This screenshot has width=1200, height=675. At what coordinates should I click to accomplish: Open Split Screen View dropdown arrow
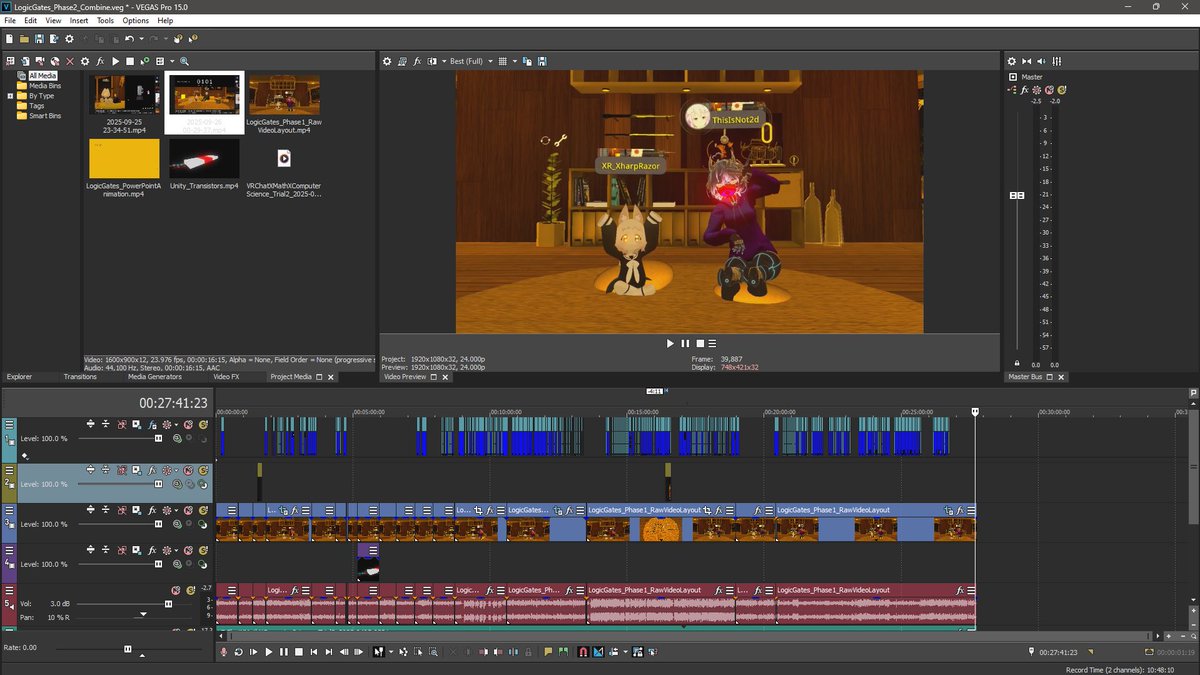coord(444,61)
